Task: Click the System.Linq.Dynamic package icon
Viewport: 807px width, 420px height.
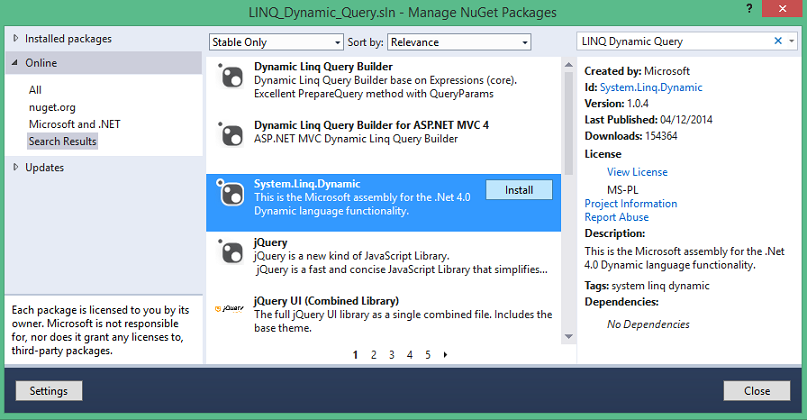Action: [231, 193]
